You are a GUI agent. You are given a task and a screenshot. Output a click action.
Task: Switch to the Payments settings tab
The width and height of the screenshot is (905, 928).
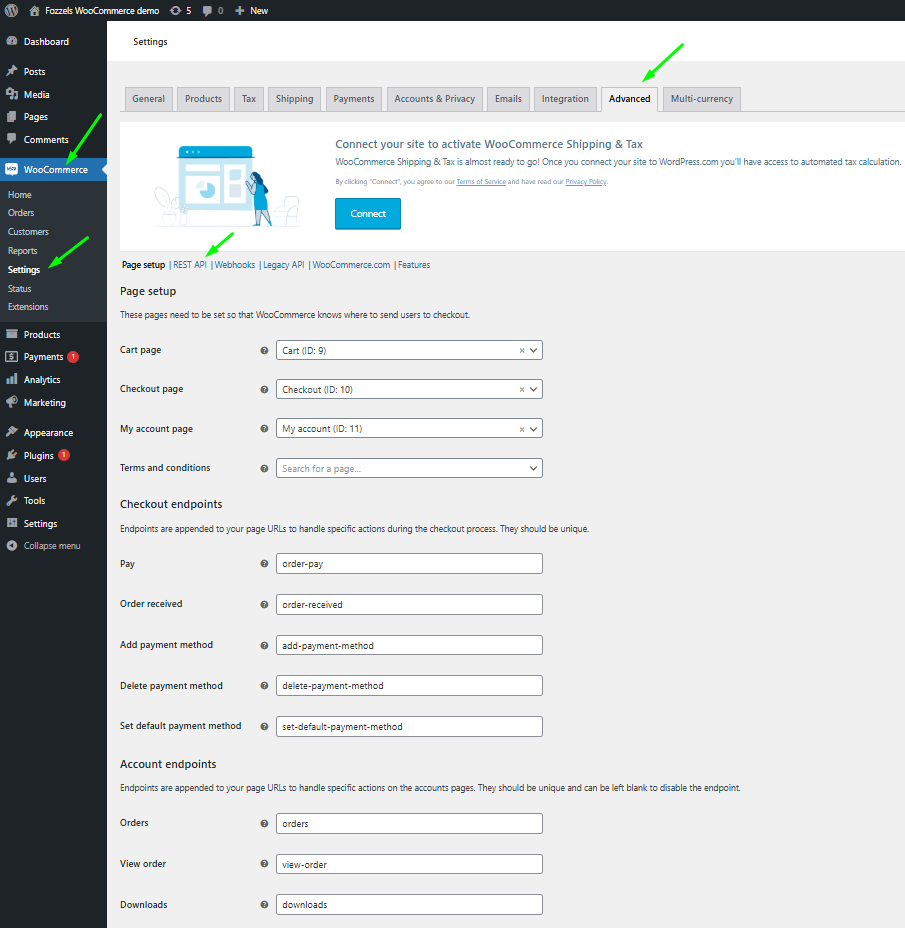coord(353,99)
